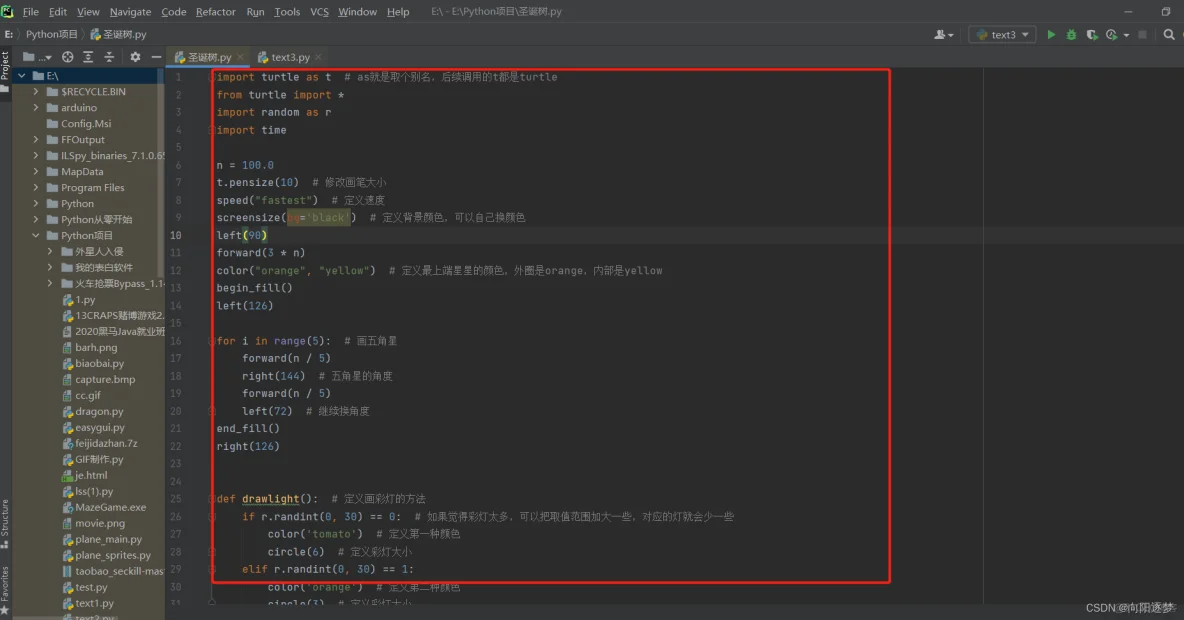
Task: Select barh.png in the project tree
Action: 89,347
